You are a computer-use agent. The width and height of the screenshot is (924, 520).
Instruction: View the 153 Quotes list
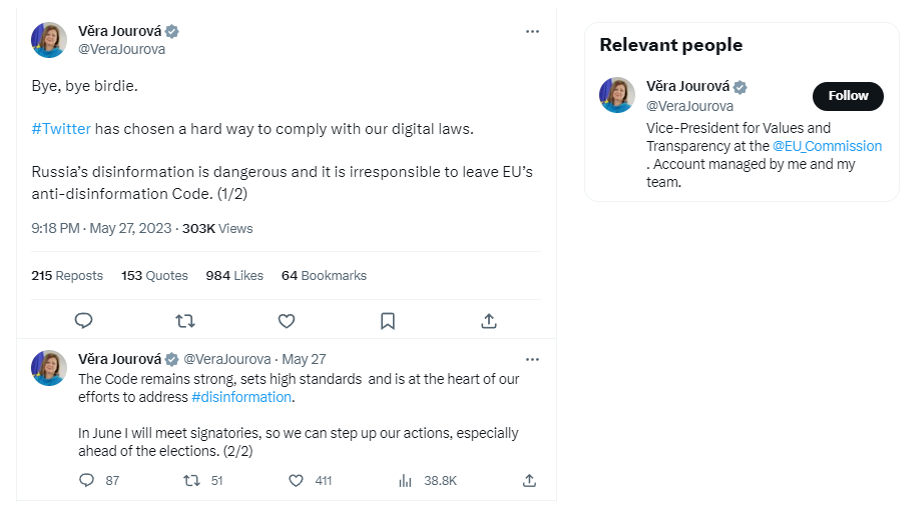(x=154, y=275)
